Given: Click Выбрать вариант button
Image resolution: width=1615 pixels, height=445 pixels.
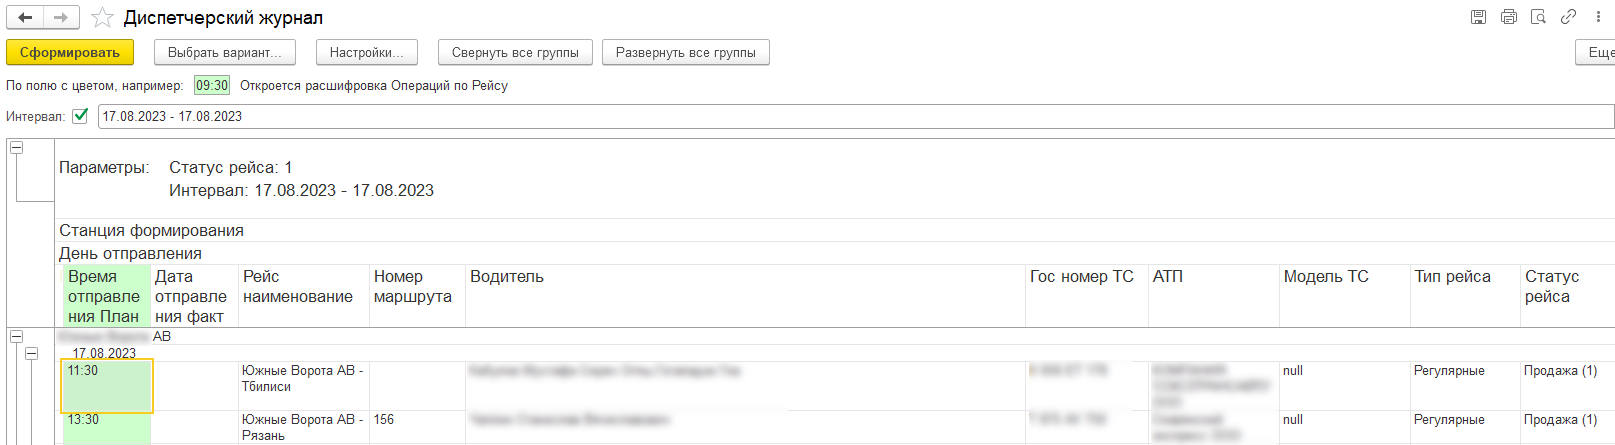Looking at the screenshot, I should pos(225,52).
